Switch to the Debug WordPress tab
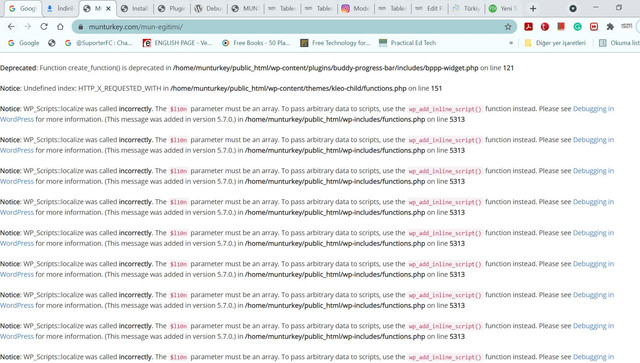Viewport: 640px width, 363px height. pyautogui.click(x=208, y=9)
